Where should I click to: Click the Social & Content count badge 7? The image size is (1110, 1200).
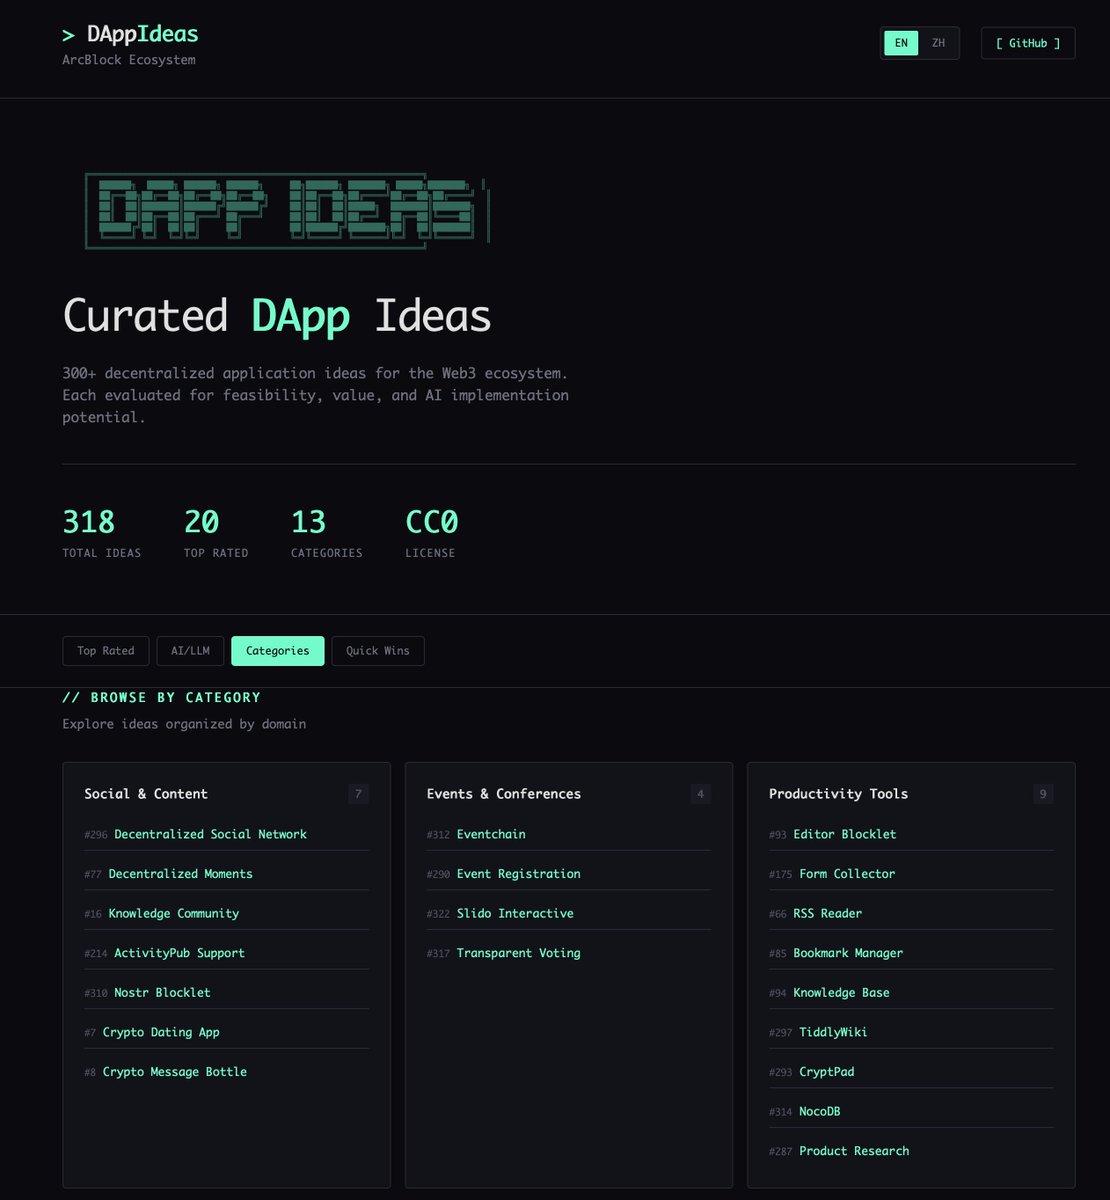358,794
